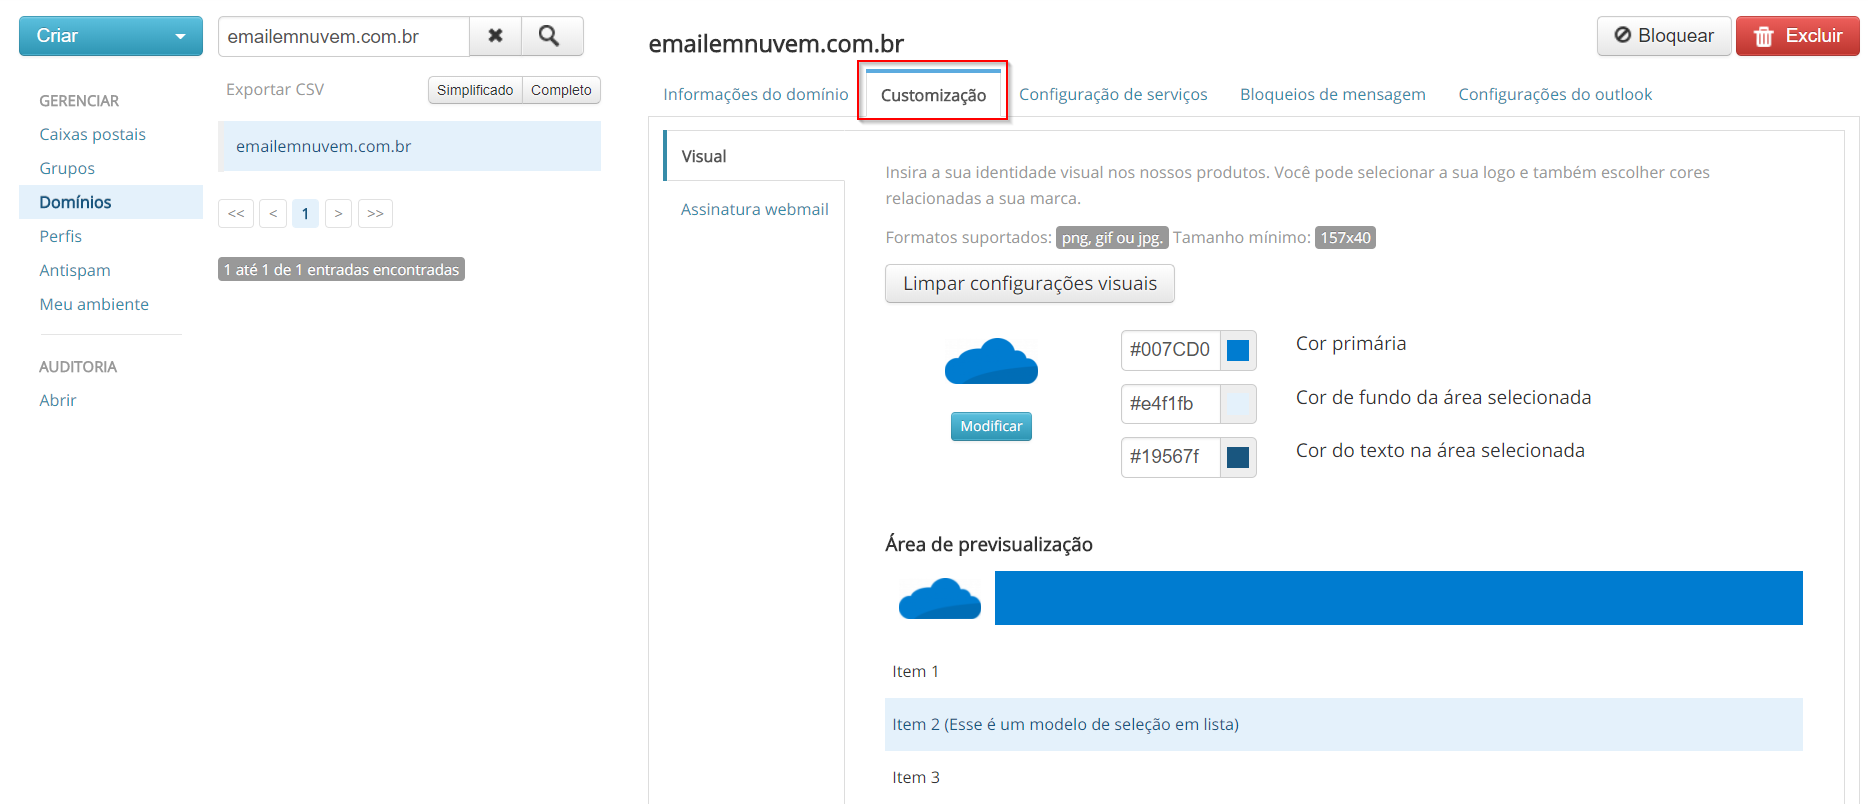Viewport: 1868px width, 804px height.
Task: Select the Simplificado export option
Action: click(475, 90)
